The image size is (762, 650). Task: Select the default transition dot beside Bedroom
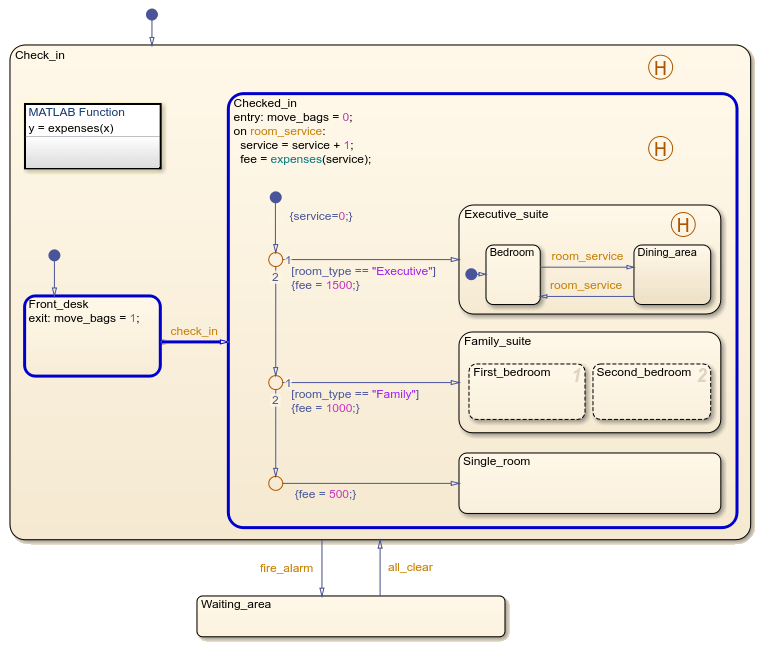pyautogui.click(x=471, y=274)
